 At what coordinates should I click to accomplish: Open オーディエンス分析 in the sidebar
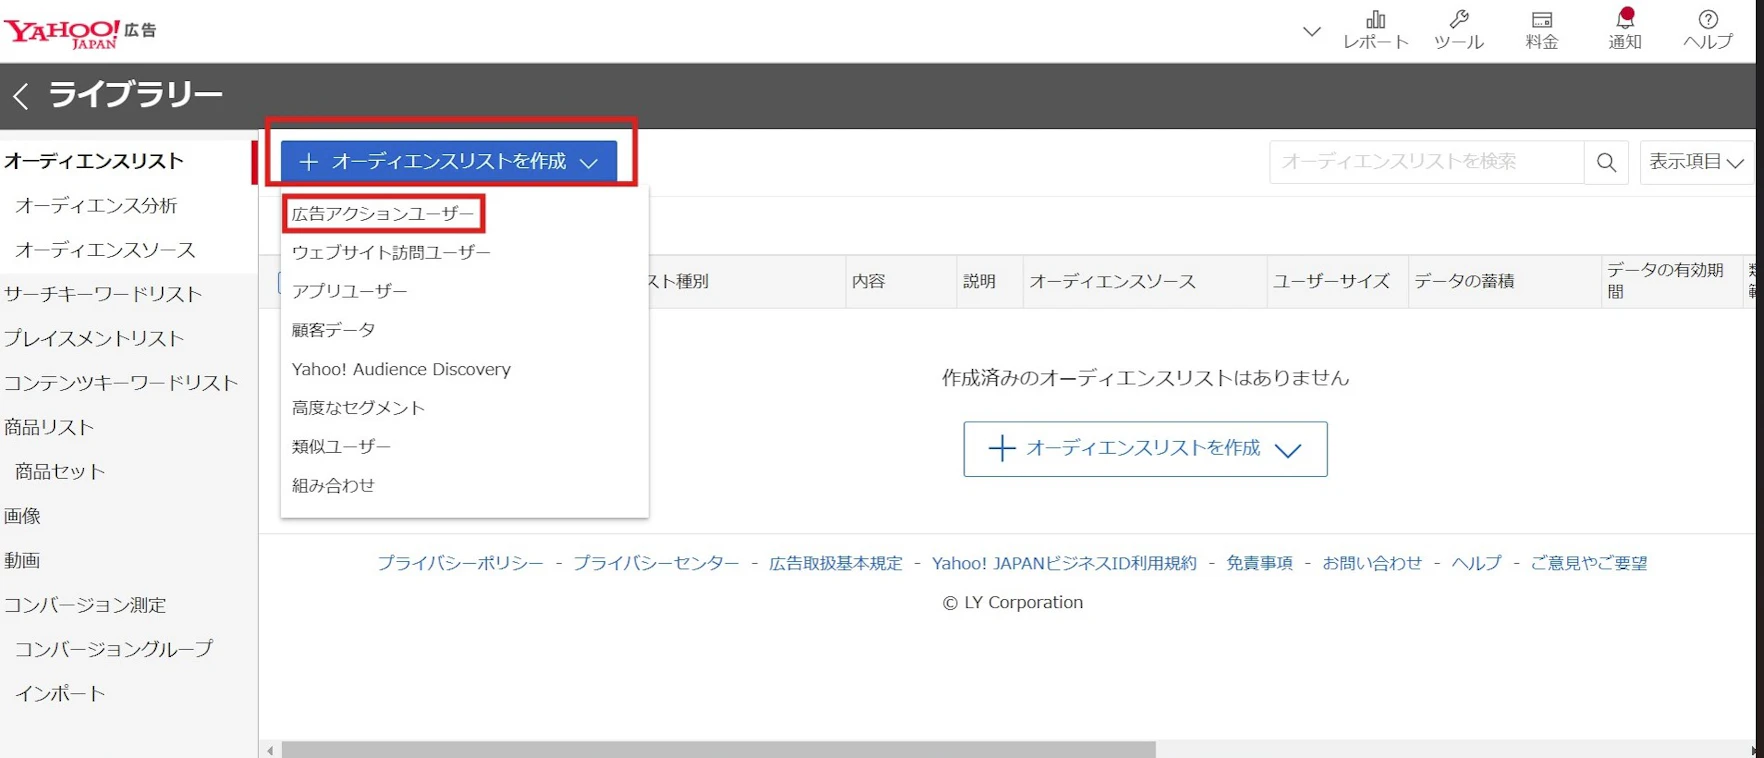tap(96, 206)
